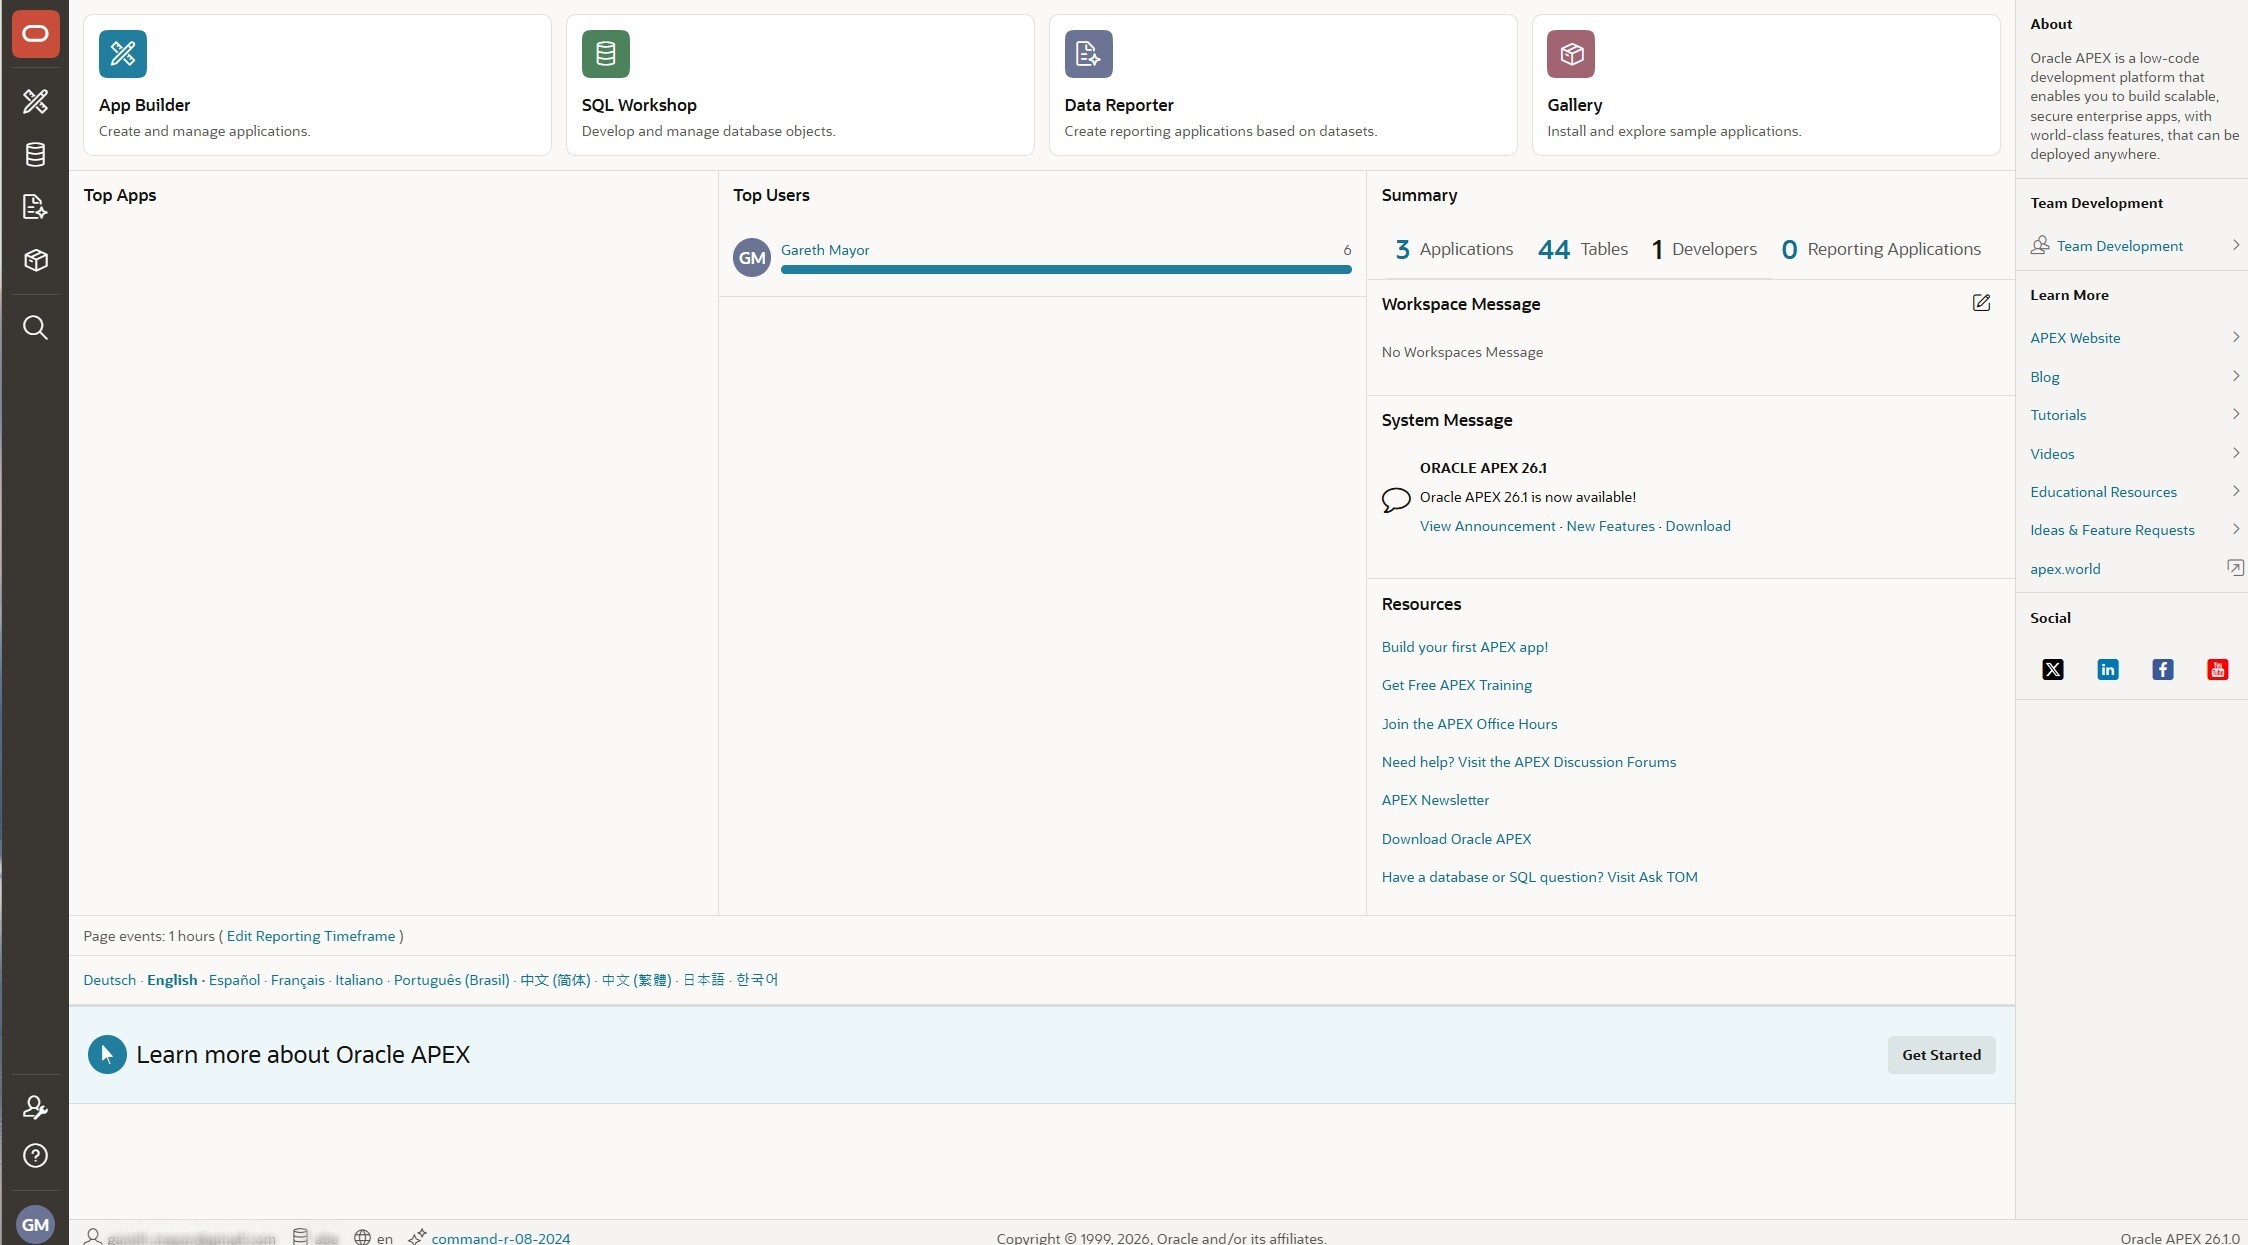Click the System Message speech bubble icon

click(x=1396, y=499)
